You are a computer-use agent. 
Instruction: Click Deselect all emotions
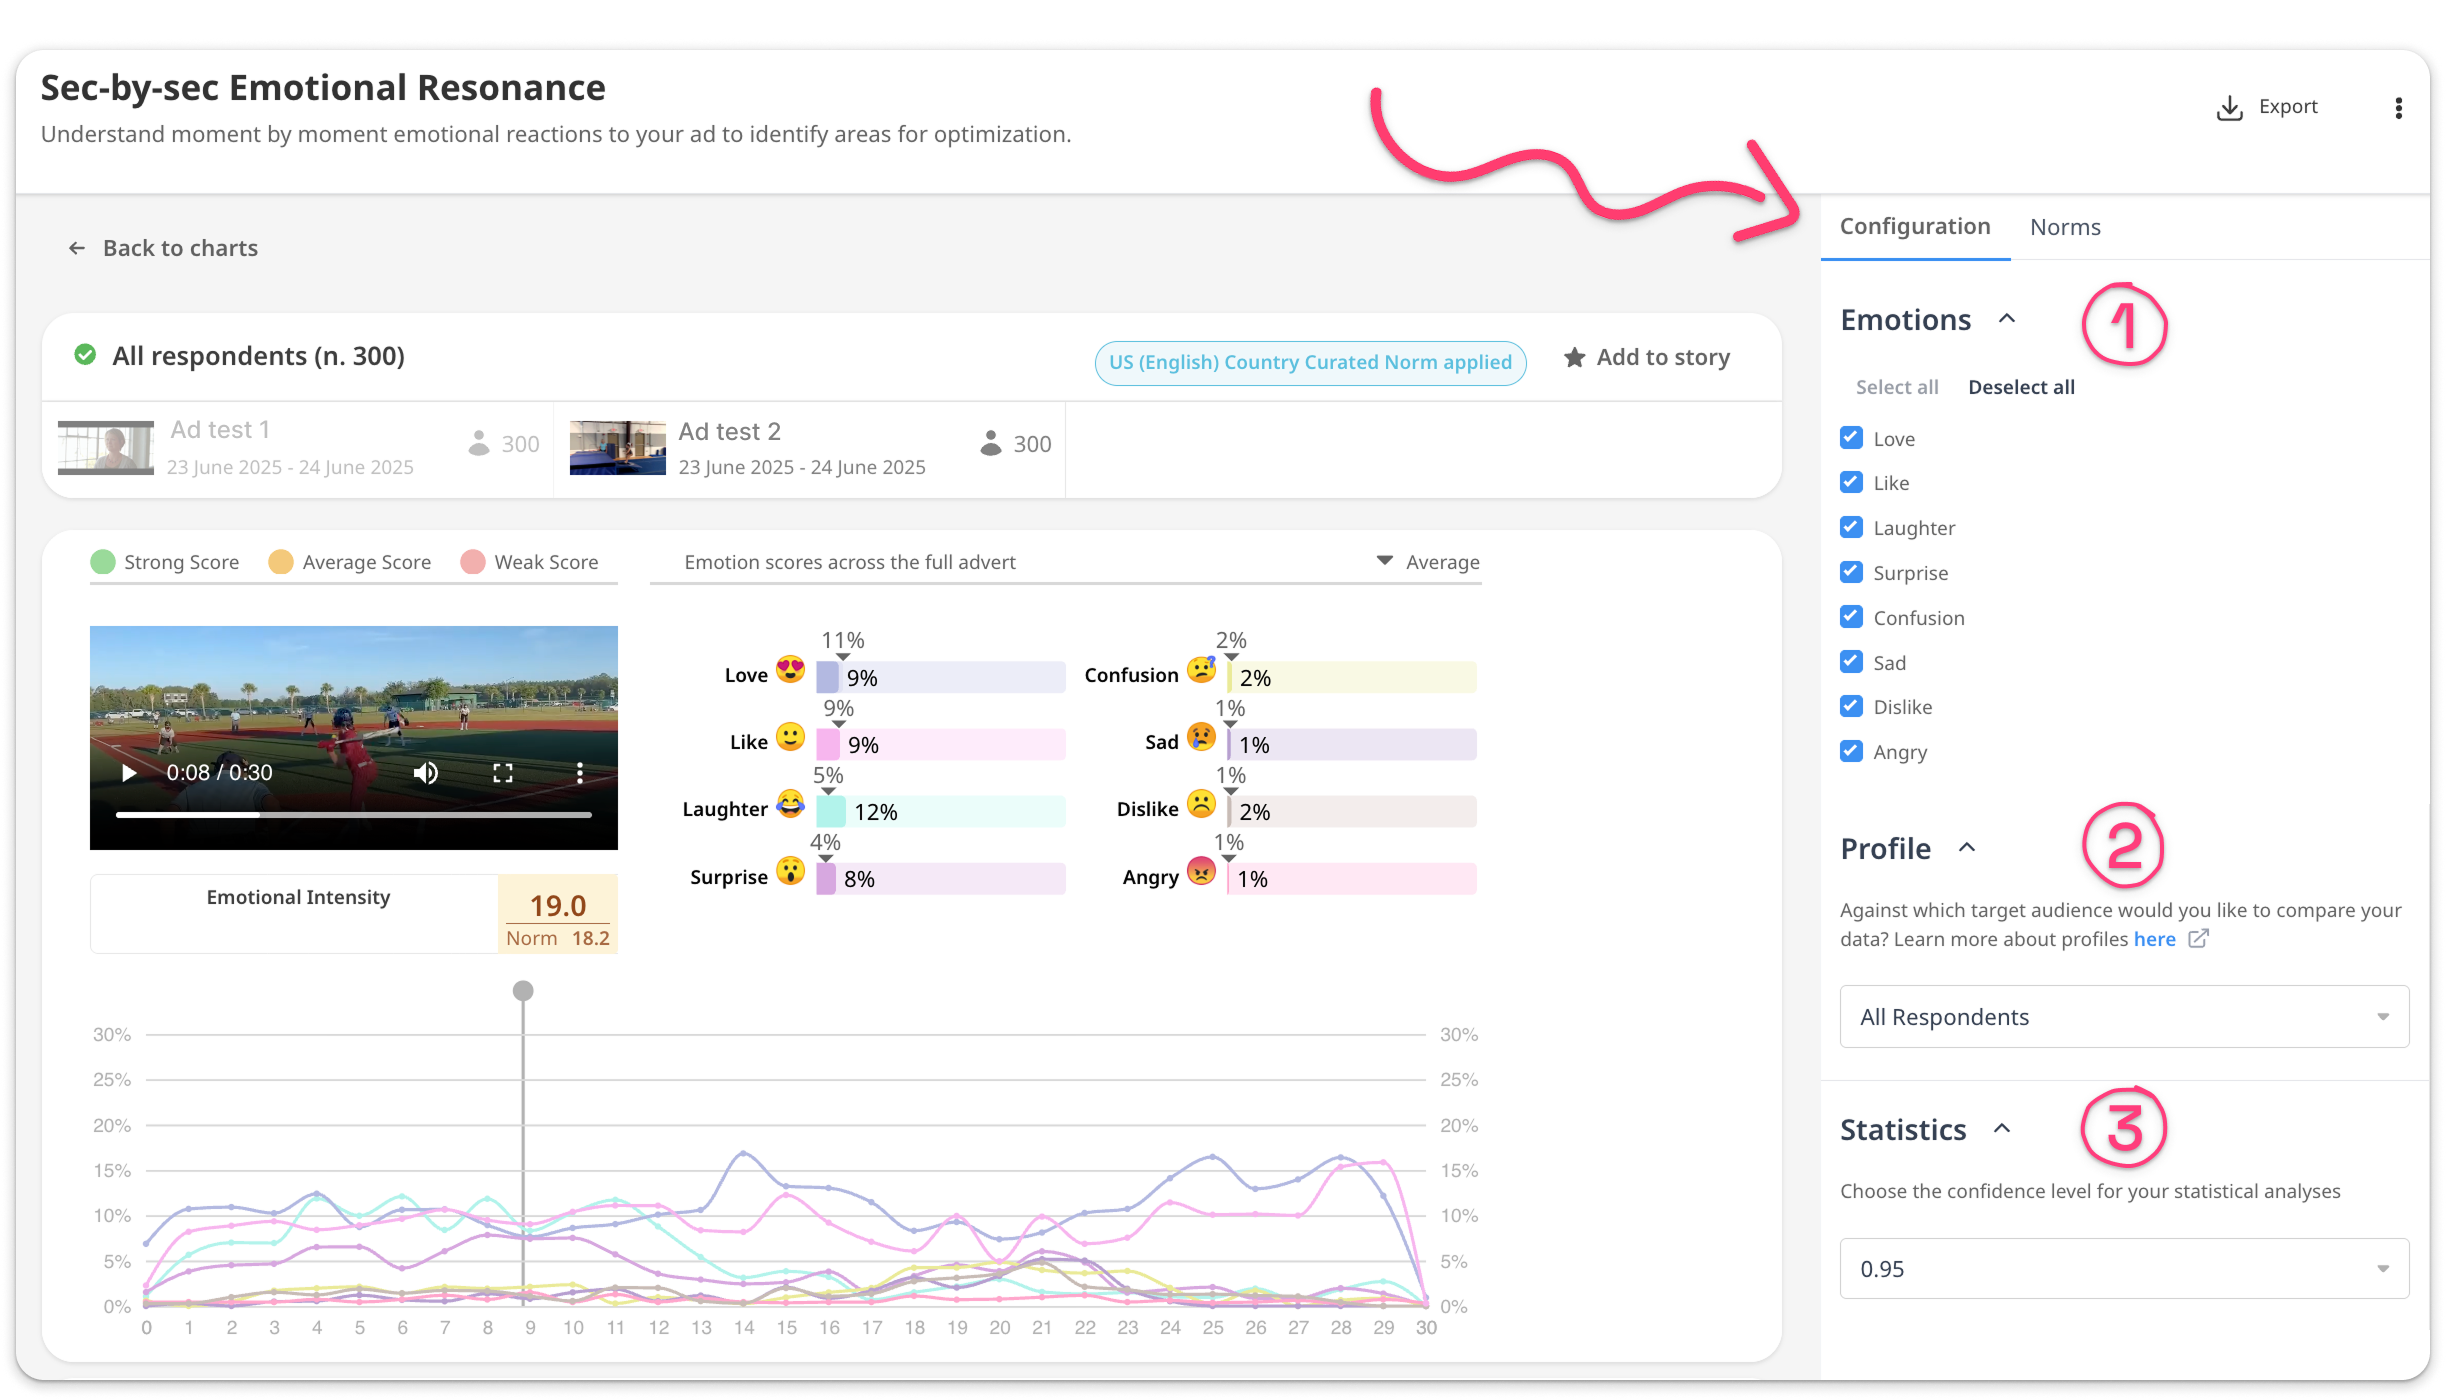pyautogui.click(x=2021, y=387)
